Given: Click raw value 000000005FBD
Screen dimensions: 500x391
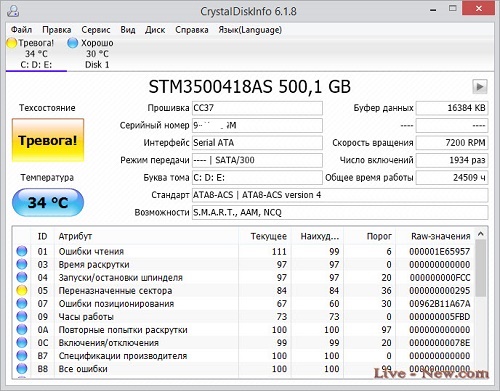Looking at the screenshot, I should click(x=440, y=317).
